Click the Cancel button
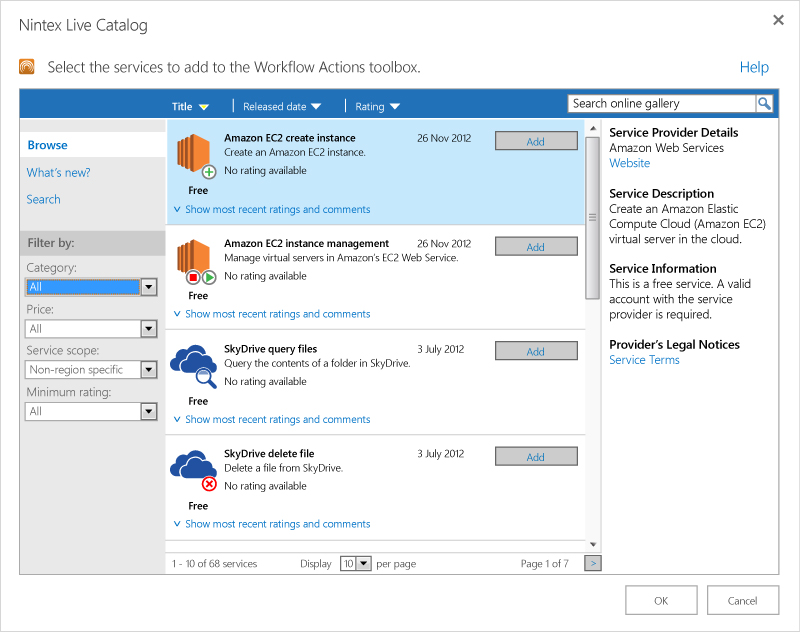 tap(743, 600)
